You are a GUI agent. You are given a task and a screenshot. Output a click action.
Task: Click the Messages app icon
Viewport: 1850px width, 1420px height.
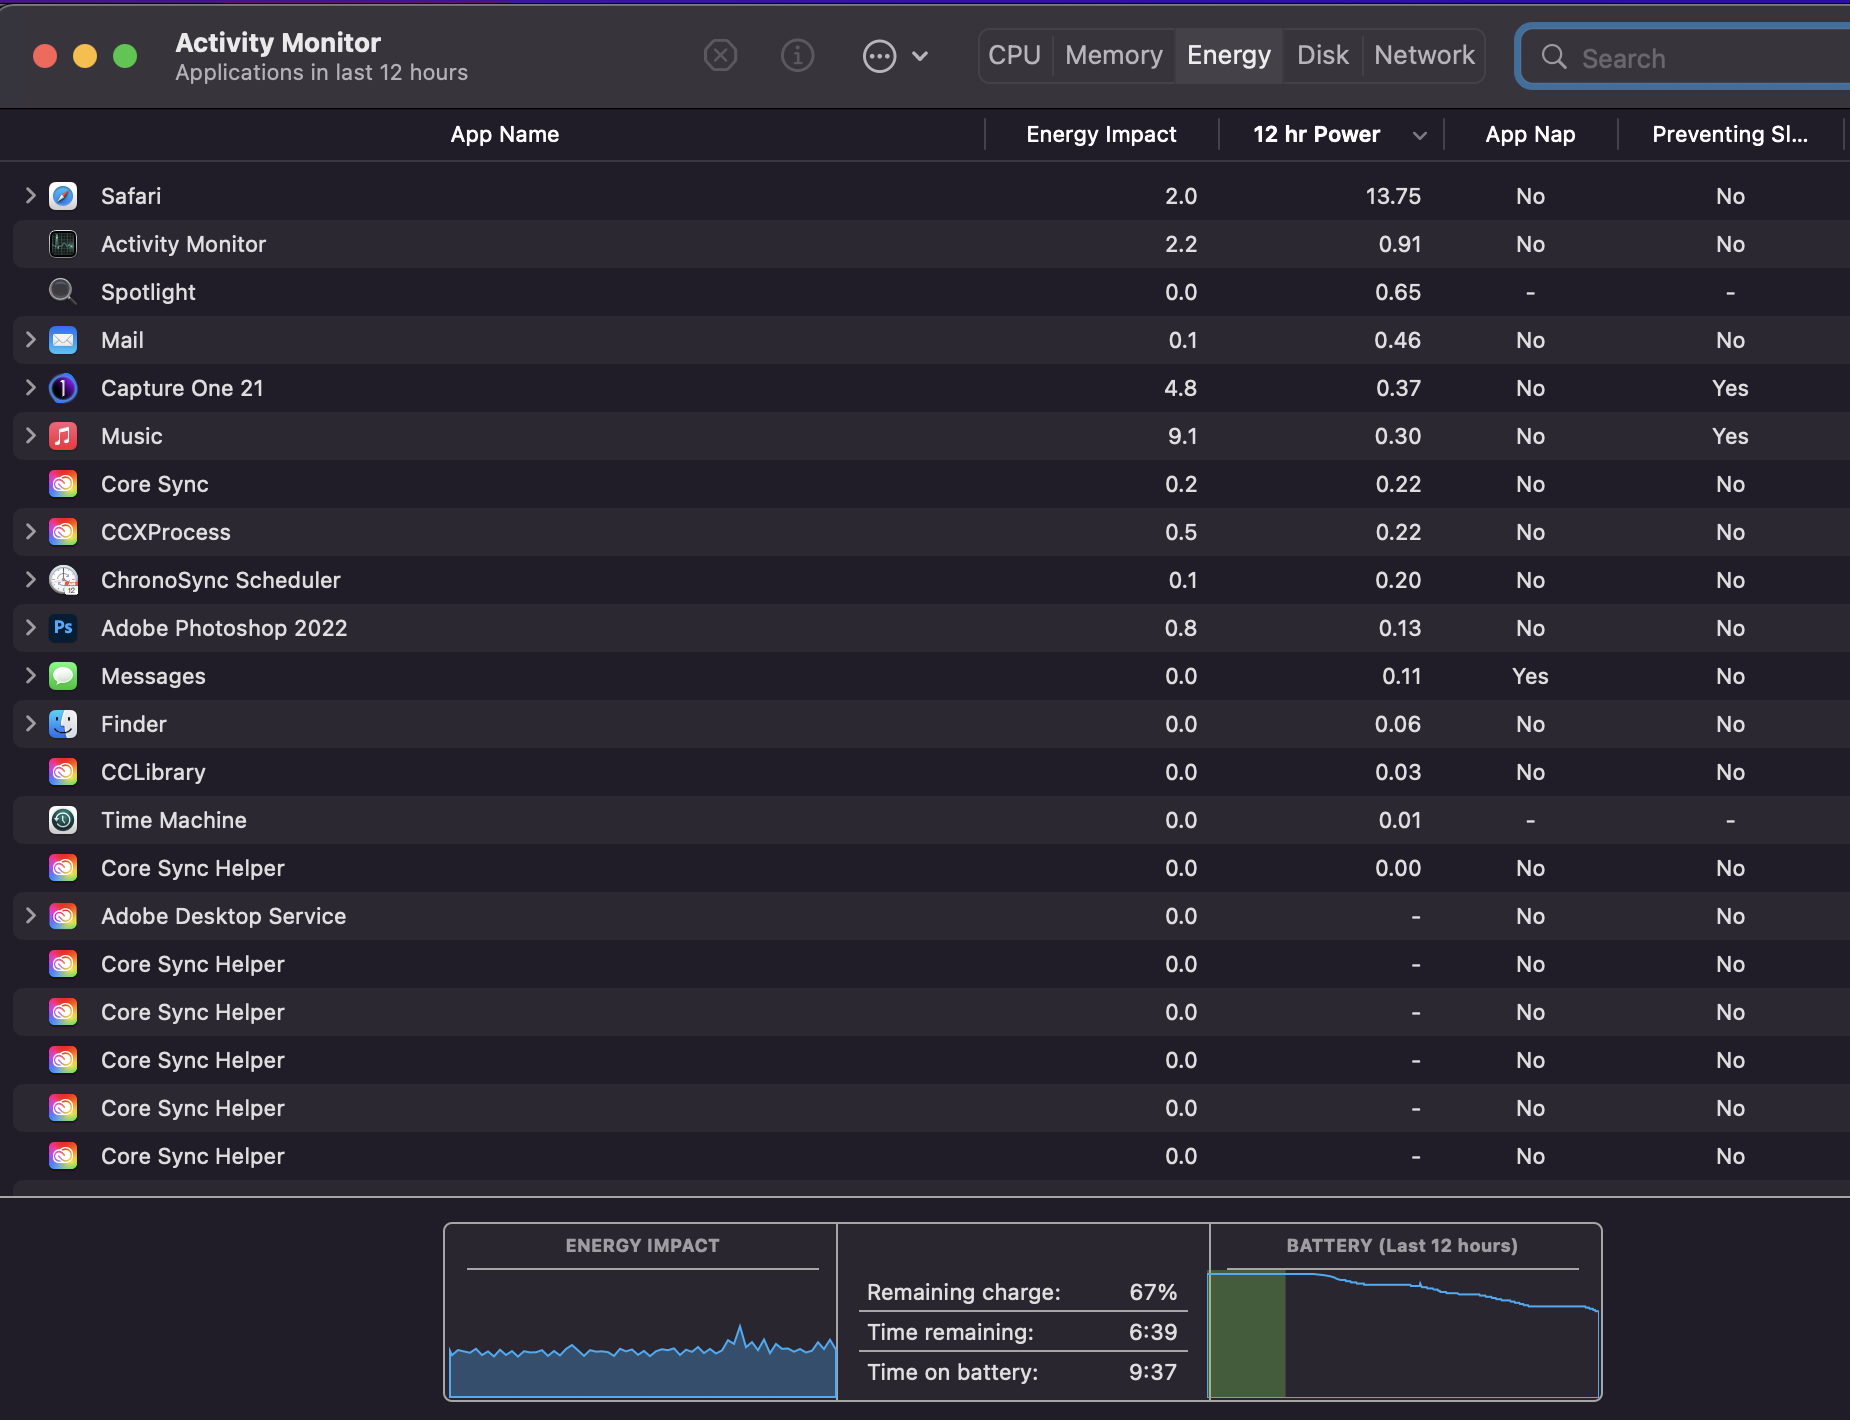click(x=63, y=676)
